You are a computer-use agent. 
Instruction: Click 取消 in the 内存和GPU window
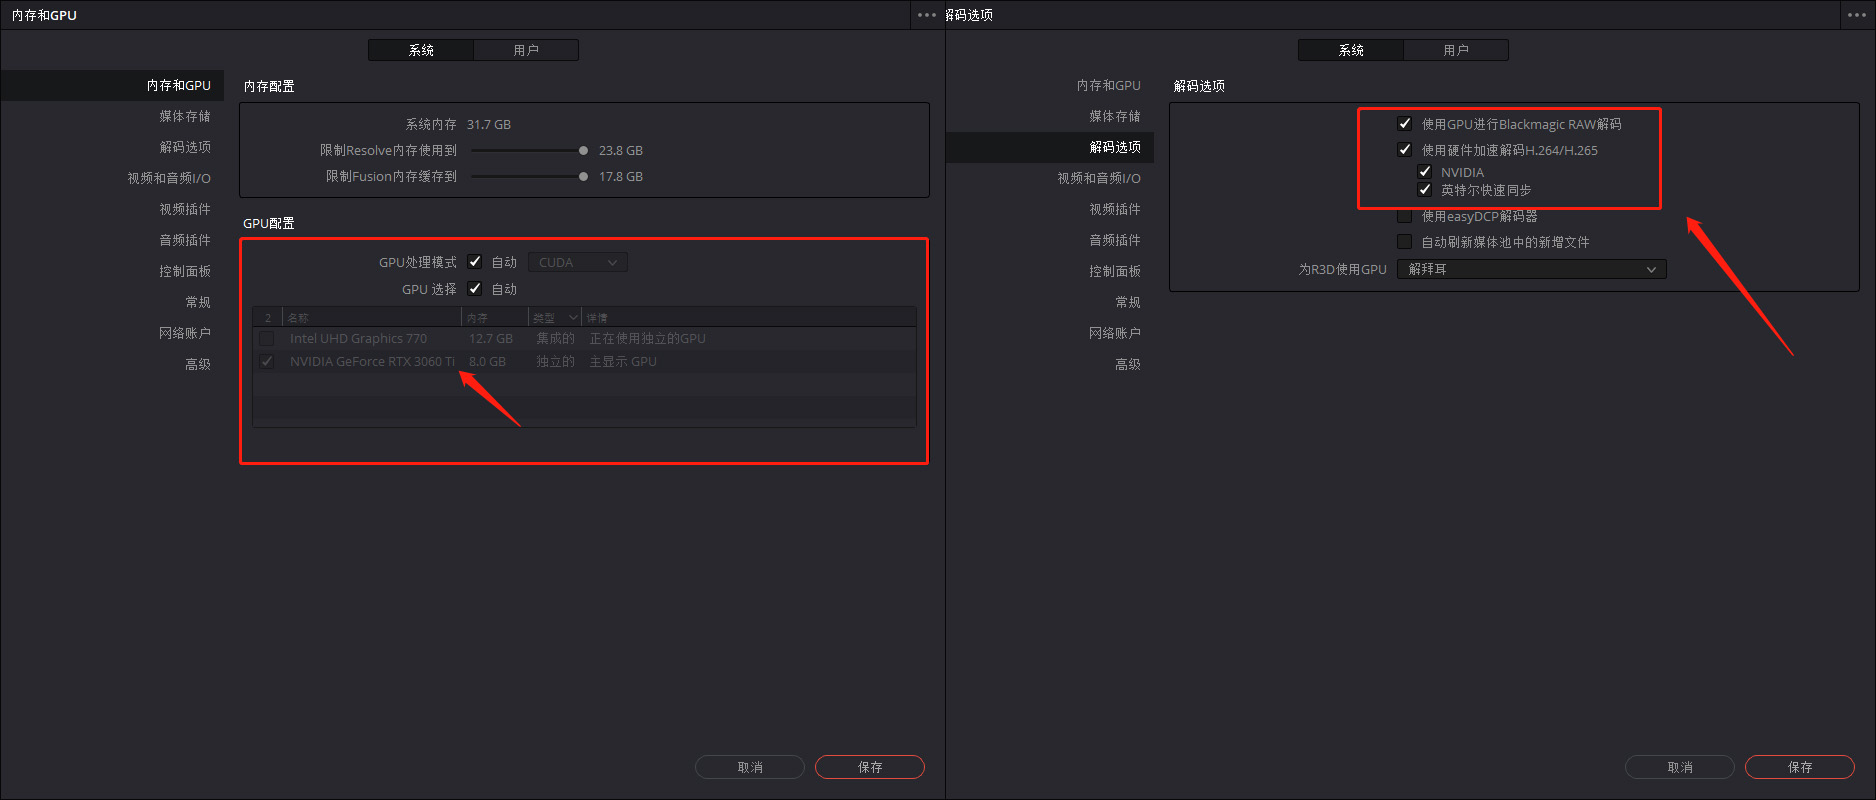(750, 767)
